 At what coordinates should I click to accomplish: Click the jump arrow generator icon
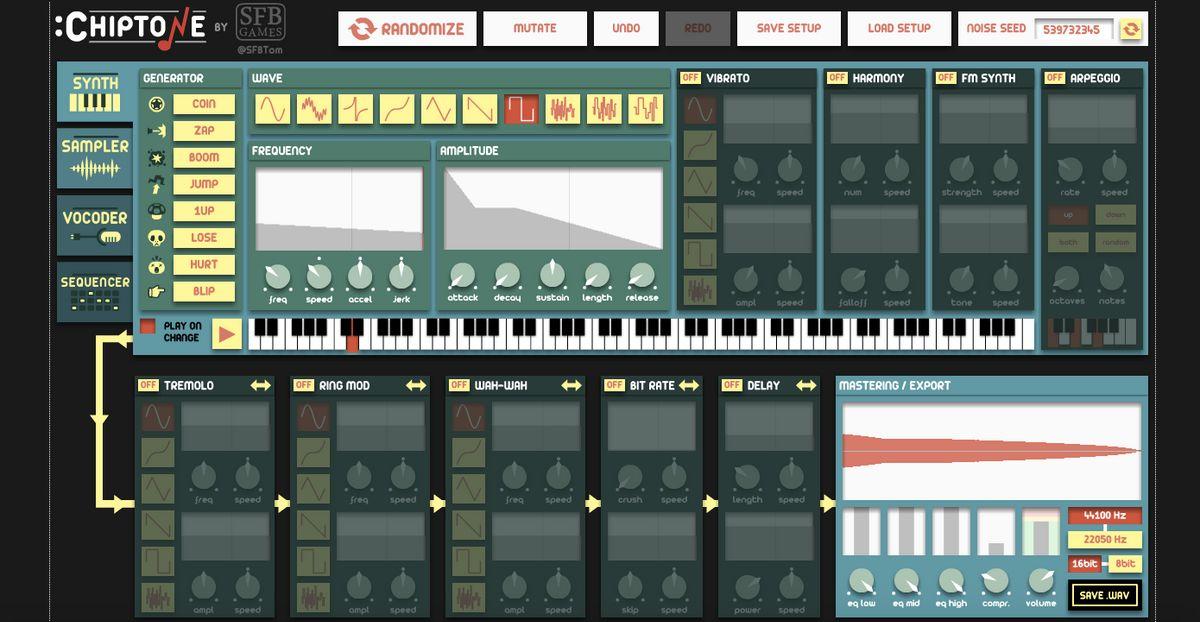(156, 184)
